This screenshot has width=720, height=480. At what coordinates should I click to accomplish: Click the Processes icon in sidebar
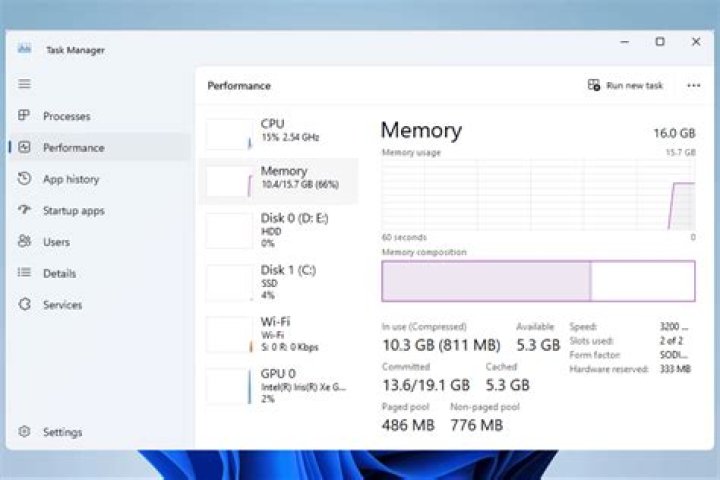pos(24,116)
